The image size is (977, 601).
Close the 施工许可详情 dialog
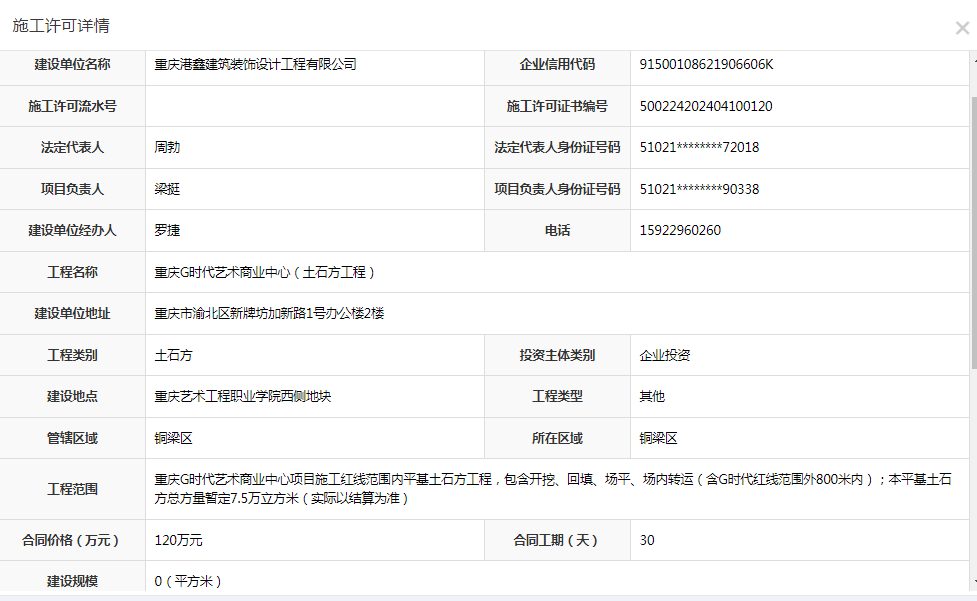point(961,28)
